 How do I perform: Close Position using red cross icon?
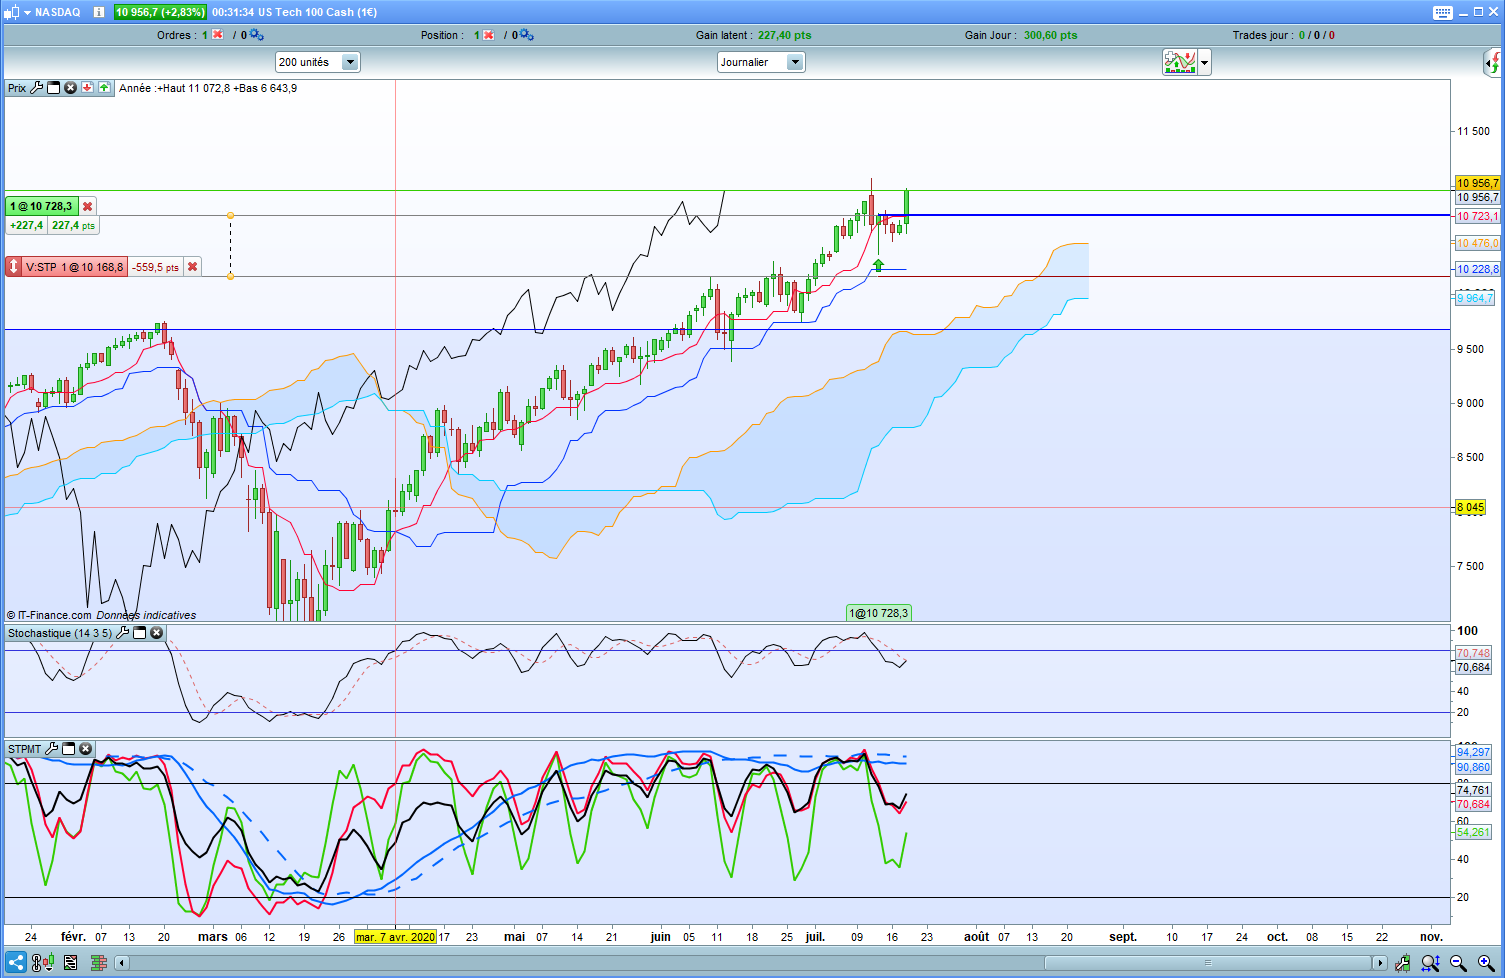pyautogui.click(x=489, y=35)
